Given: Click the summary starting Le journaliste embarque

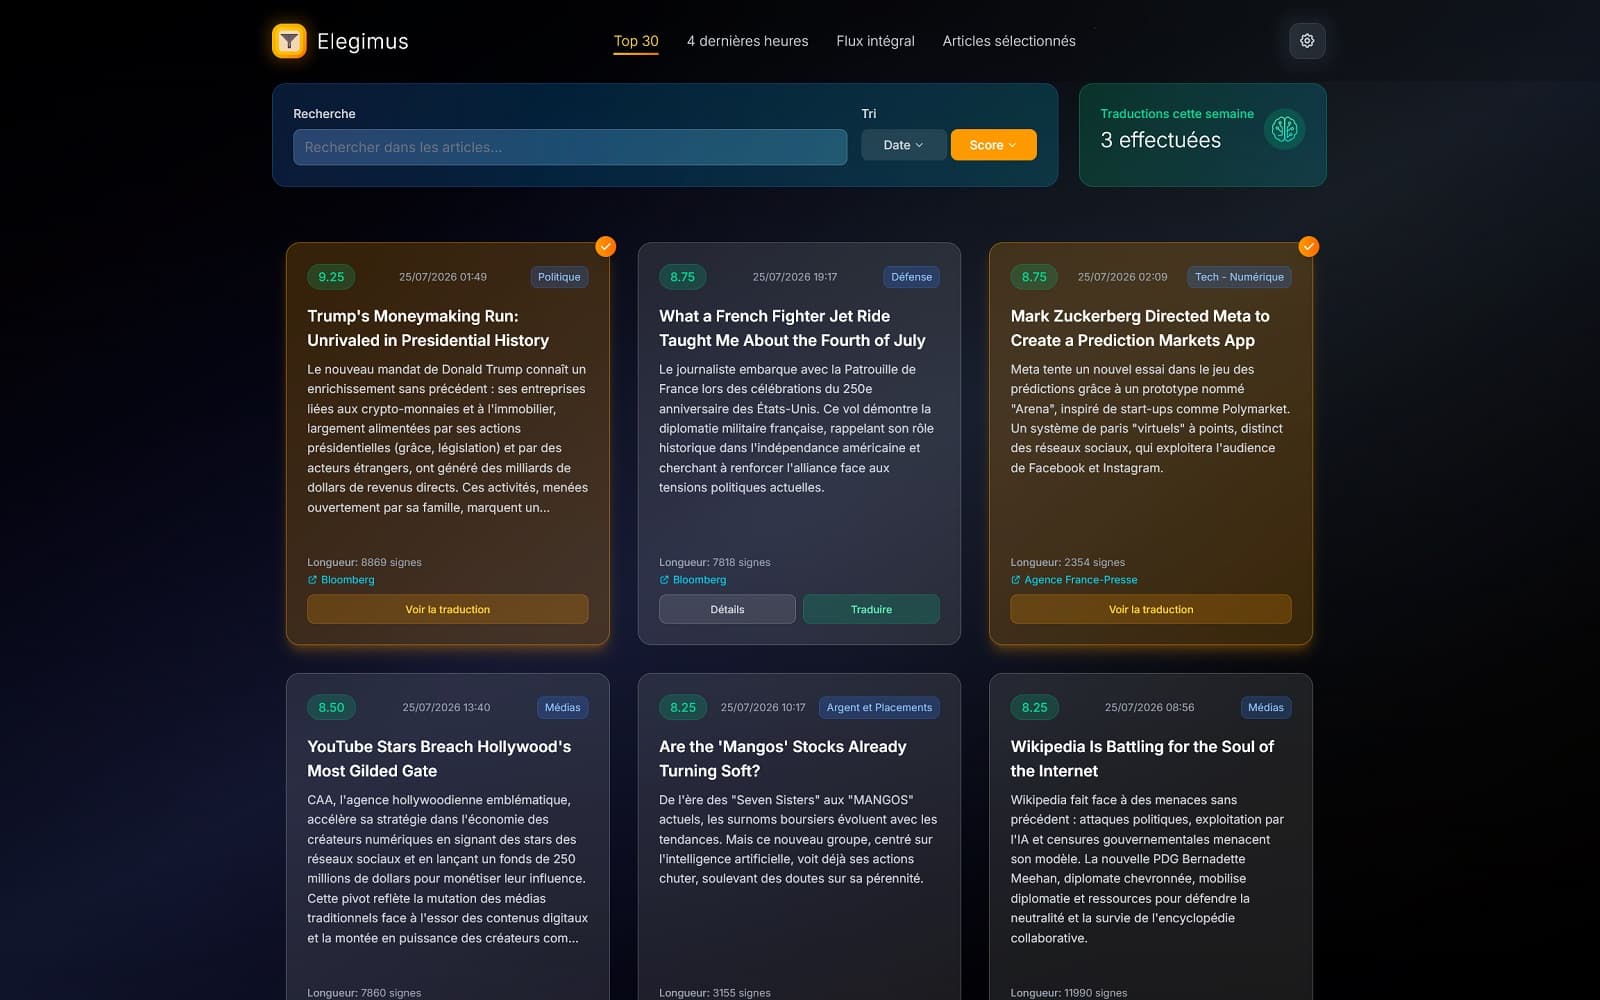Looking at the screenshot, I should point(797,428).
